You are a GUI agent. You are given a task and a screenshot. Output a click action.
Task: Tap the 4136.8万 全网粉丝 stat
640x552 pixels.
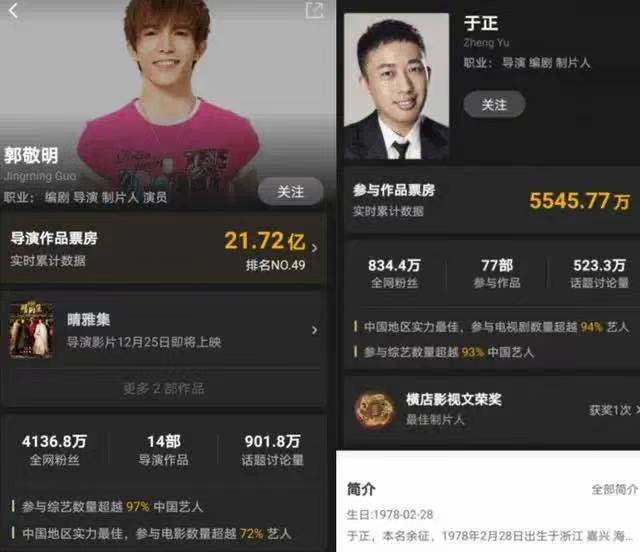[x=54, y=450]
